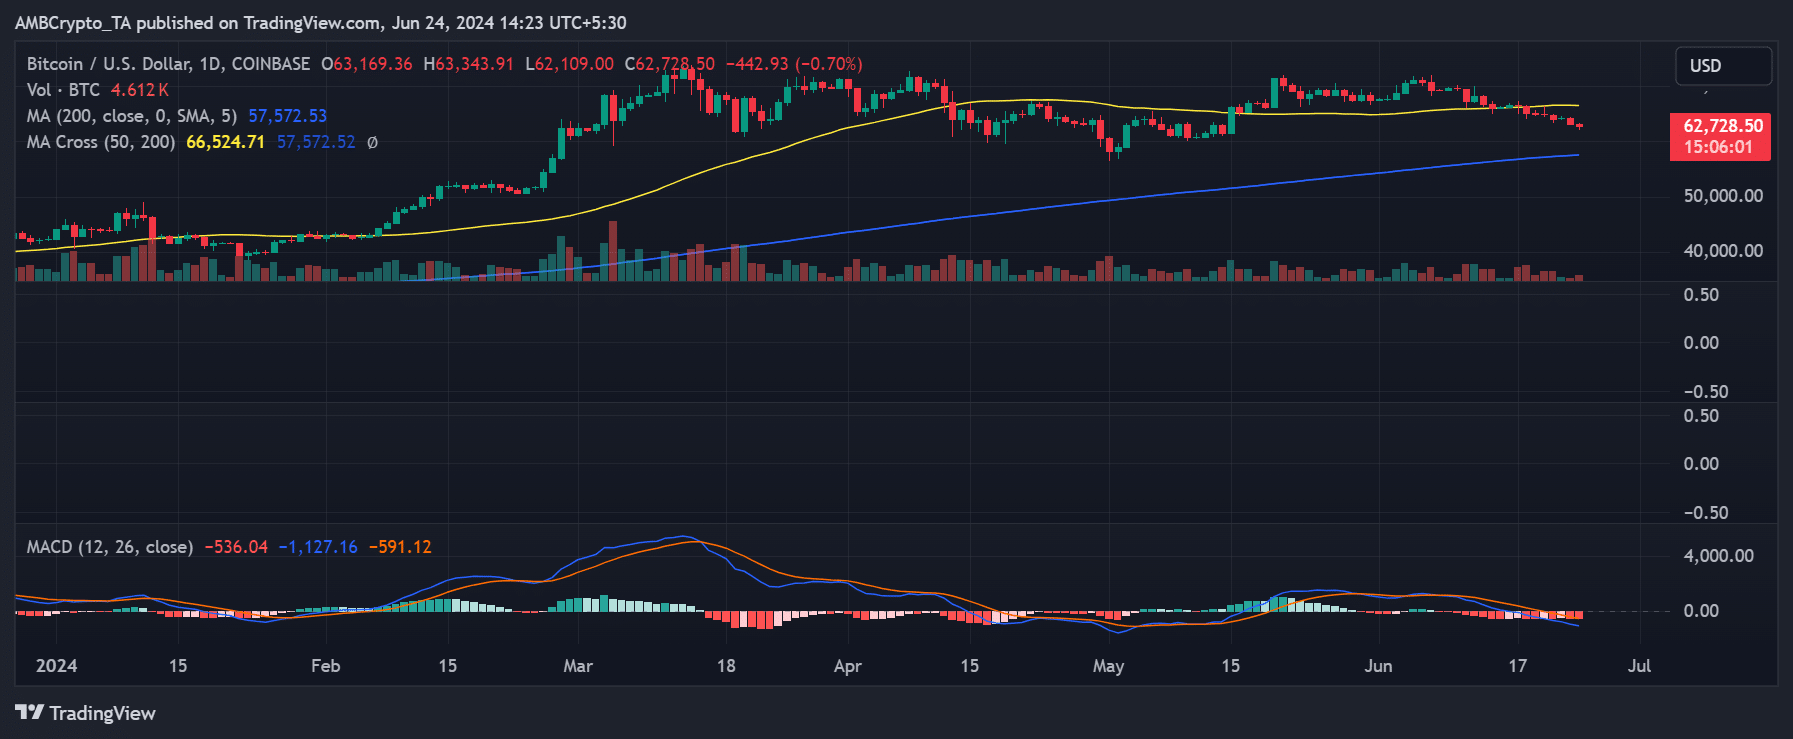This screenshot has height=739, width=1793.
Task: Click the Feb date axis label
Action: [x=325, y=666]
